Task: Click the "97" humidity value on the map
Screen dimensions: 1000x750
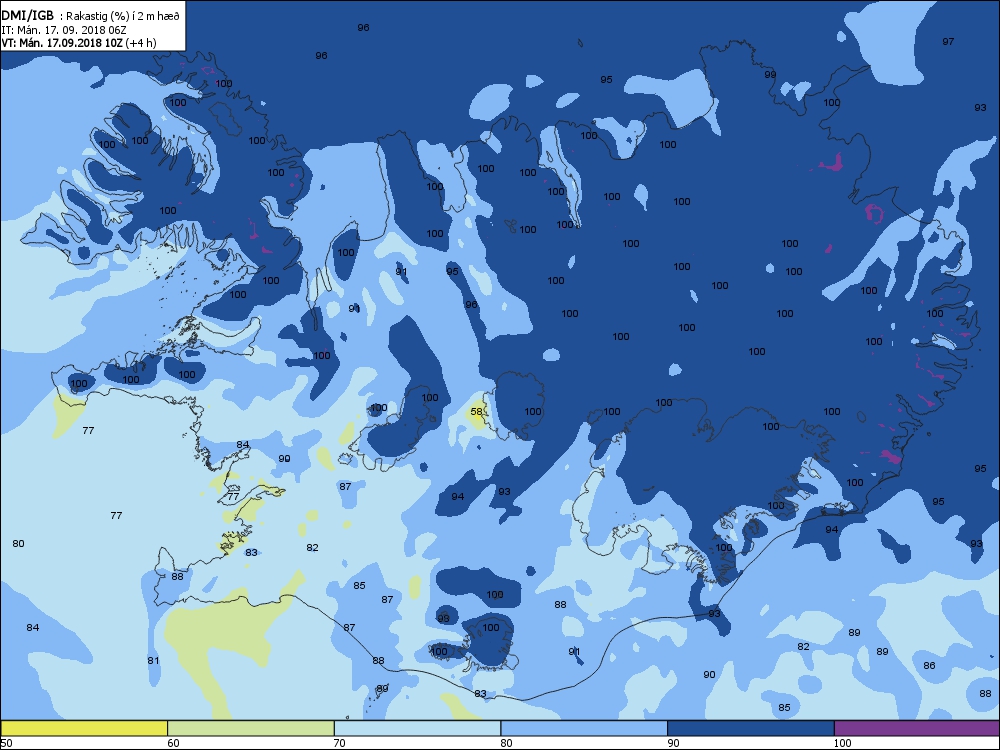Action: 948,41
